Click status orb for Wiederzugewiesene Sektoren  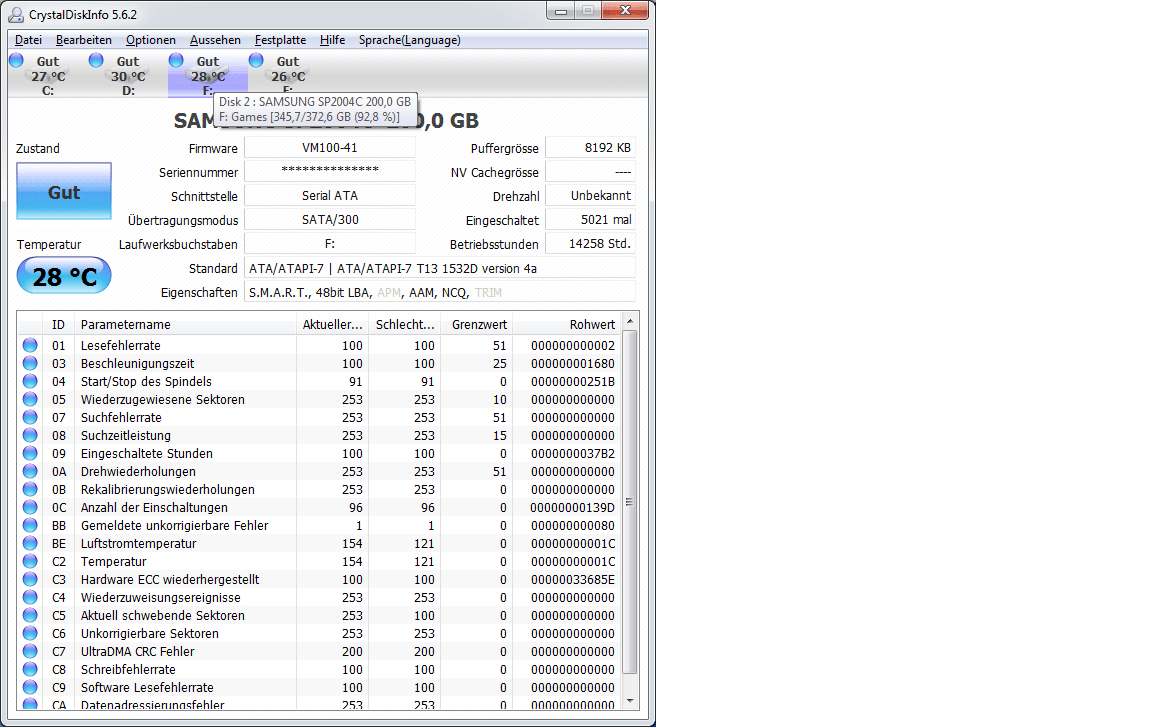30,399
